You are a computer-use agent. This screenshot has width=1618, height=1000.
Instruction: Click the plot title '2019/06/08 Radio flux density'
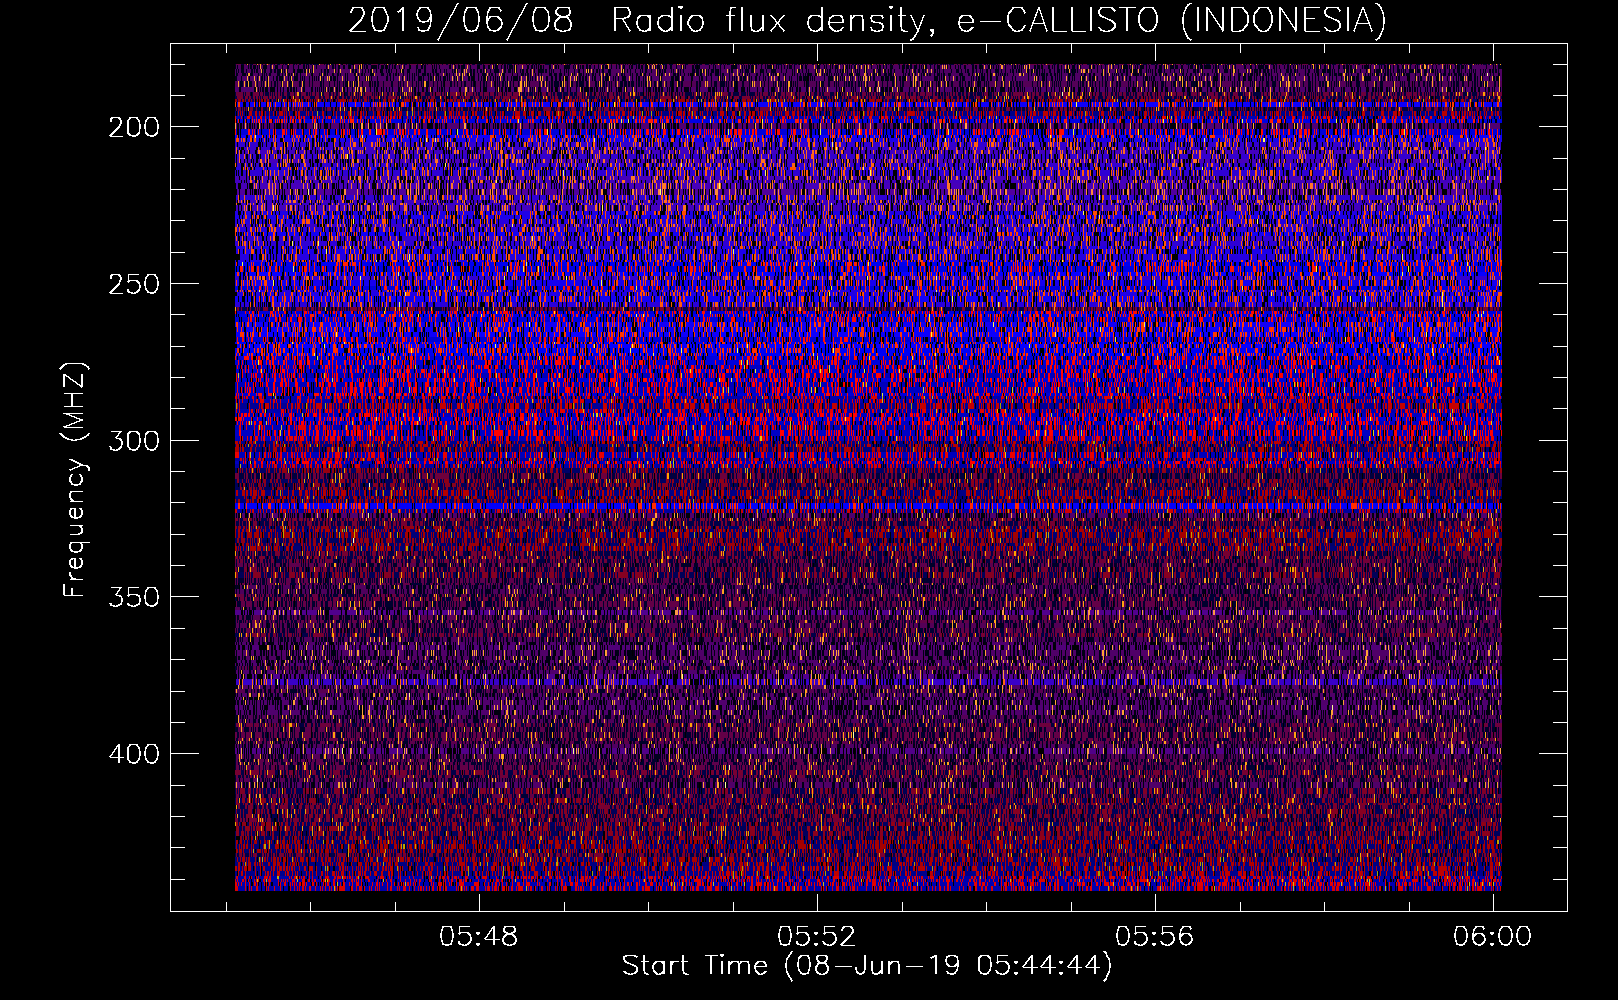(x=867, y=20)
